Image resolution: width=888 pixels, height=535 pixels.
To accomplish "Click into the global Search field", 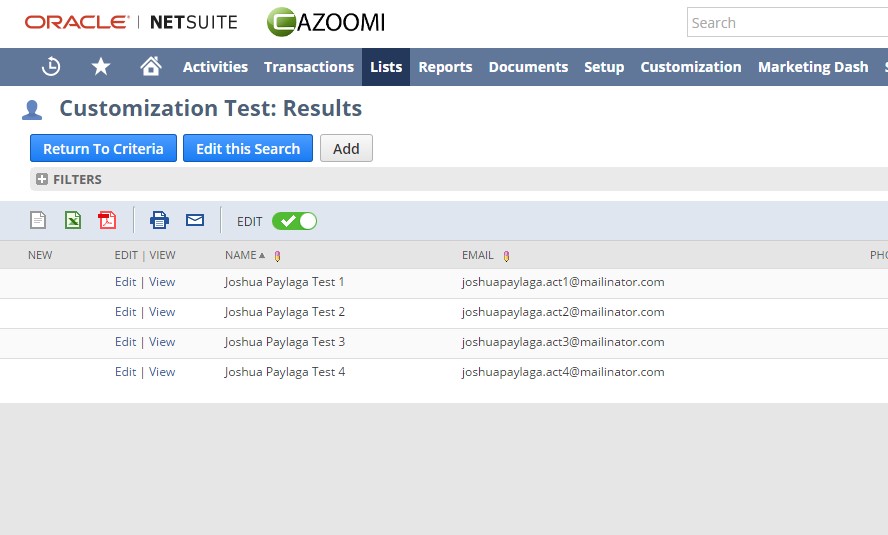I will (x=785, y=23).
